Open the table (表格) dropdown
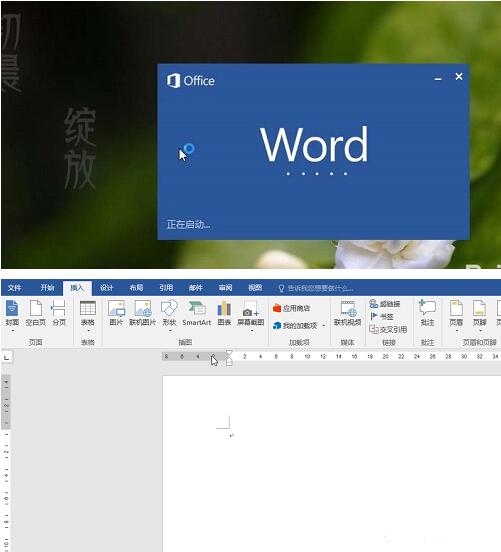Viewport: 501px width, 552px height. [88, 315]
